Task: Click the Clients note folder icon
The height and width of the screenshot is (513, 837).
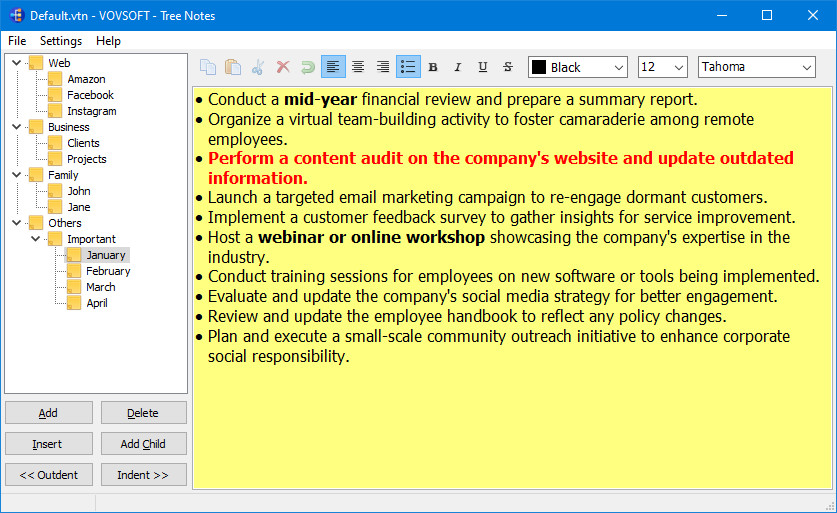Action: click(x=55, y=143)
